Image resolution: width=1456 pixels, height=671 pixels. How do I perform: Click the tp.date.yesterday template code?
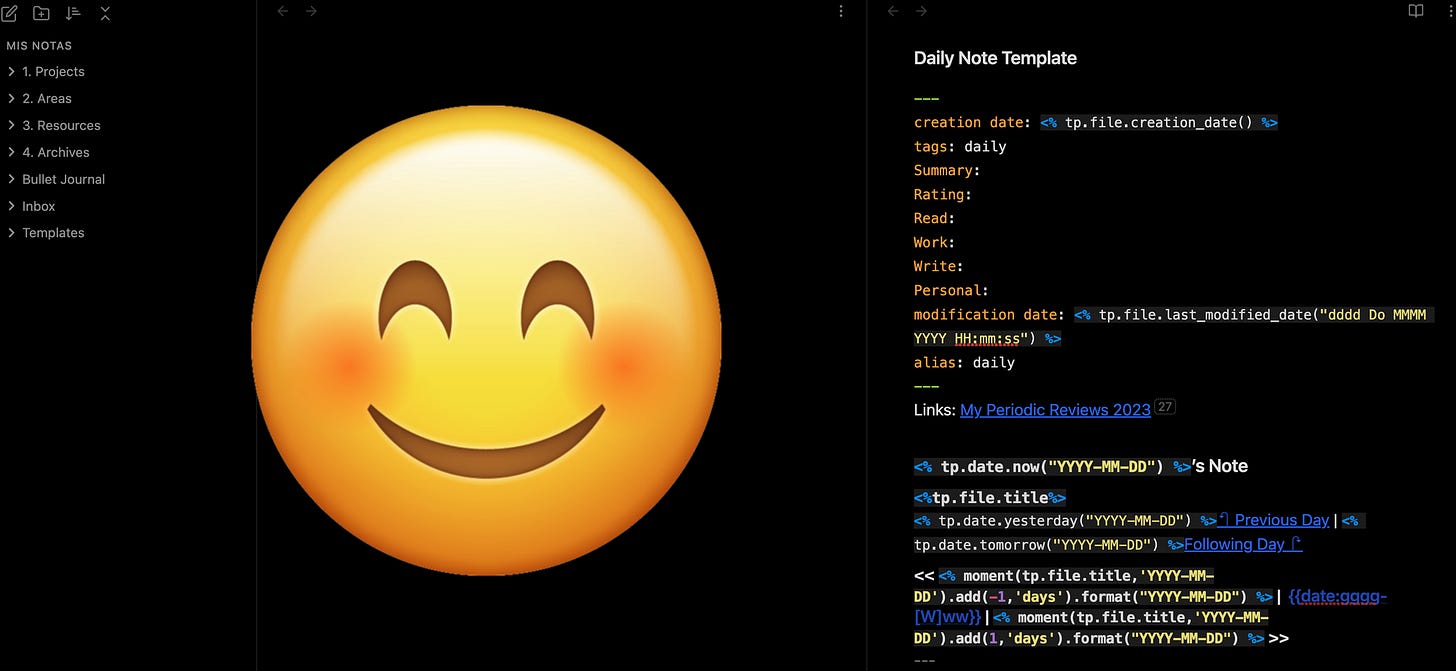1065,520
